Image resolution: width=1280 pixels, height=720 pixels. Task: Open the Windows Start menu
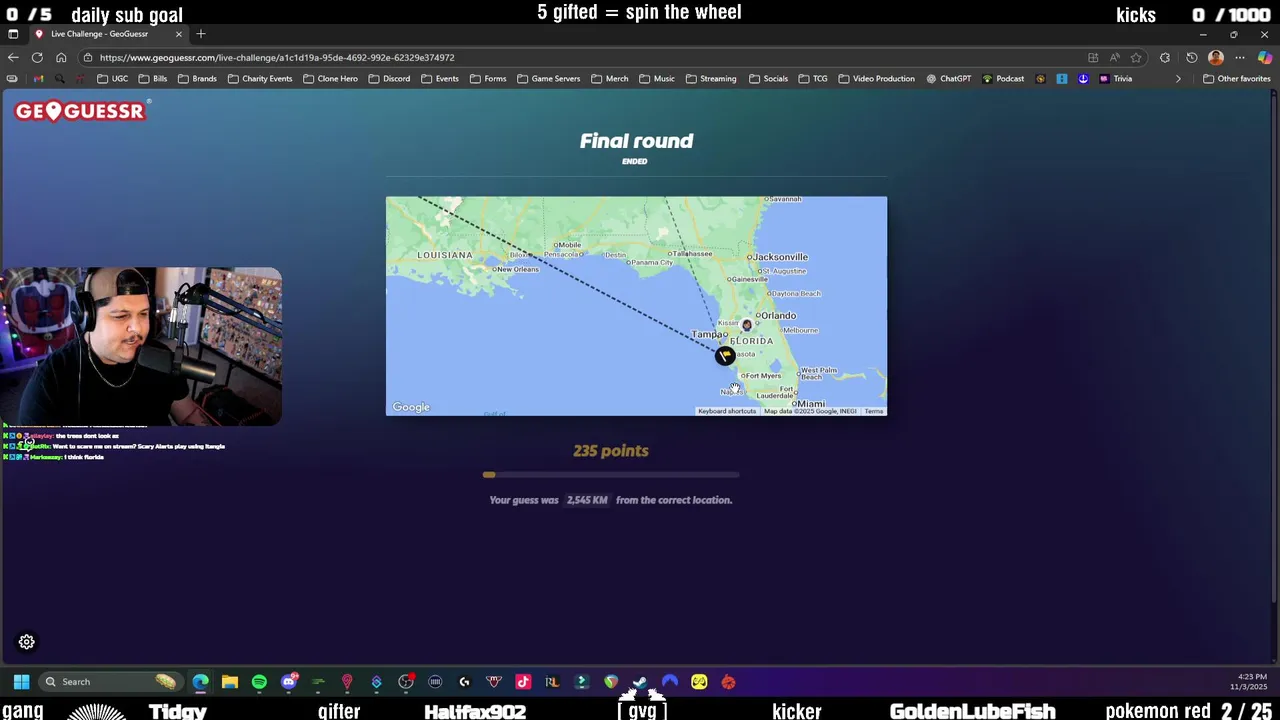[x=21, y=682]
